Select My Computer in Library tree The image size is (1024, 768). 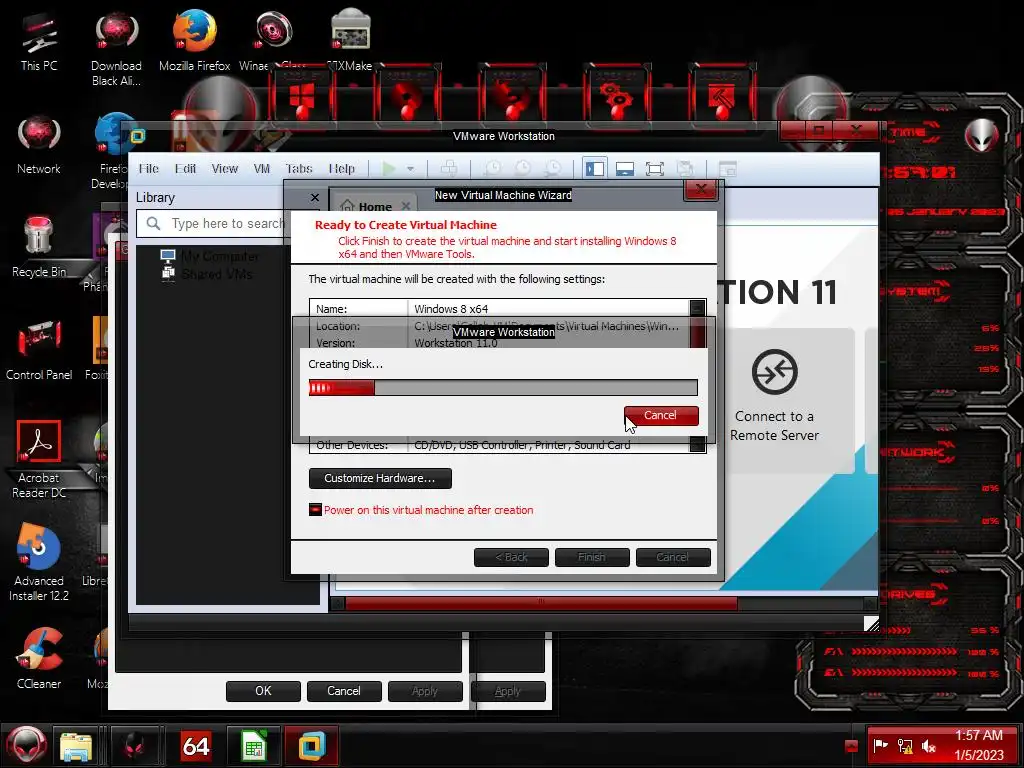220,256
